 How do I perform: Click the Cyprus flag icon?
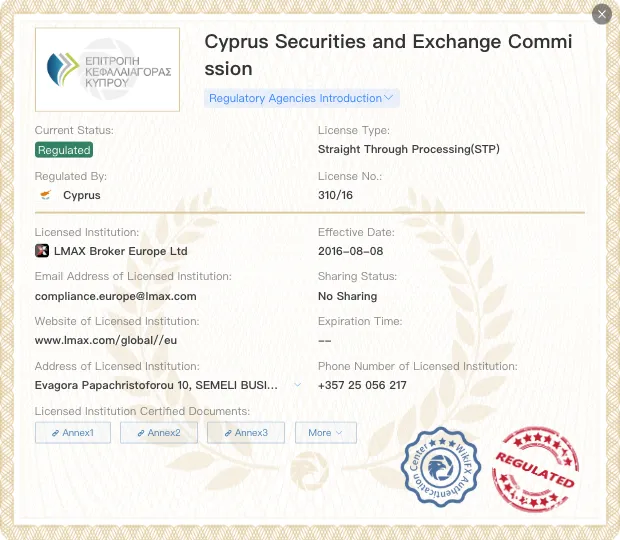[x=46, y=195]
